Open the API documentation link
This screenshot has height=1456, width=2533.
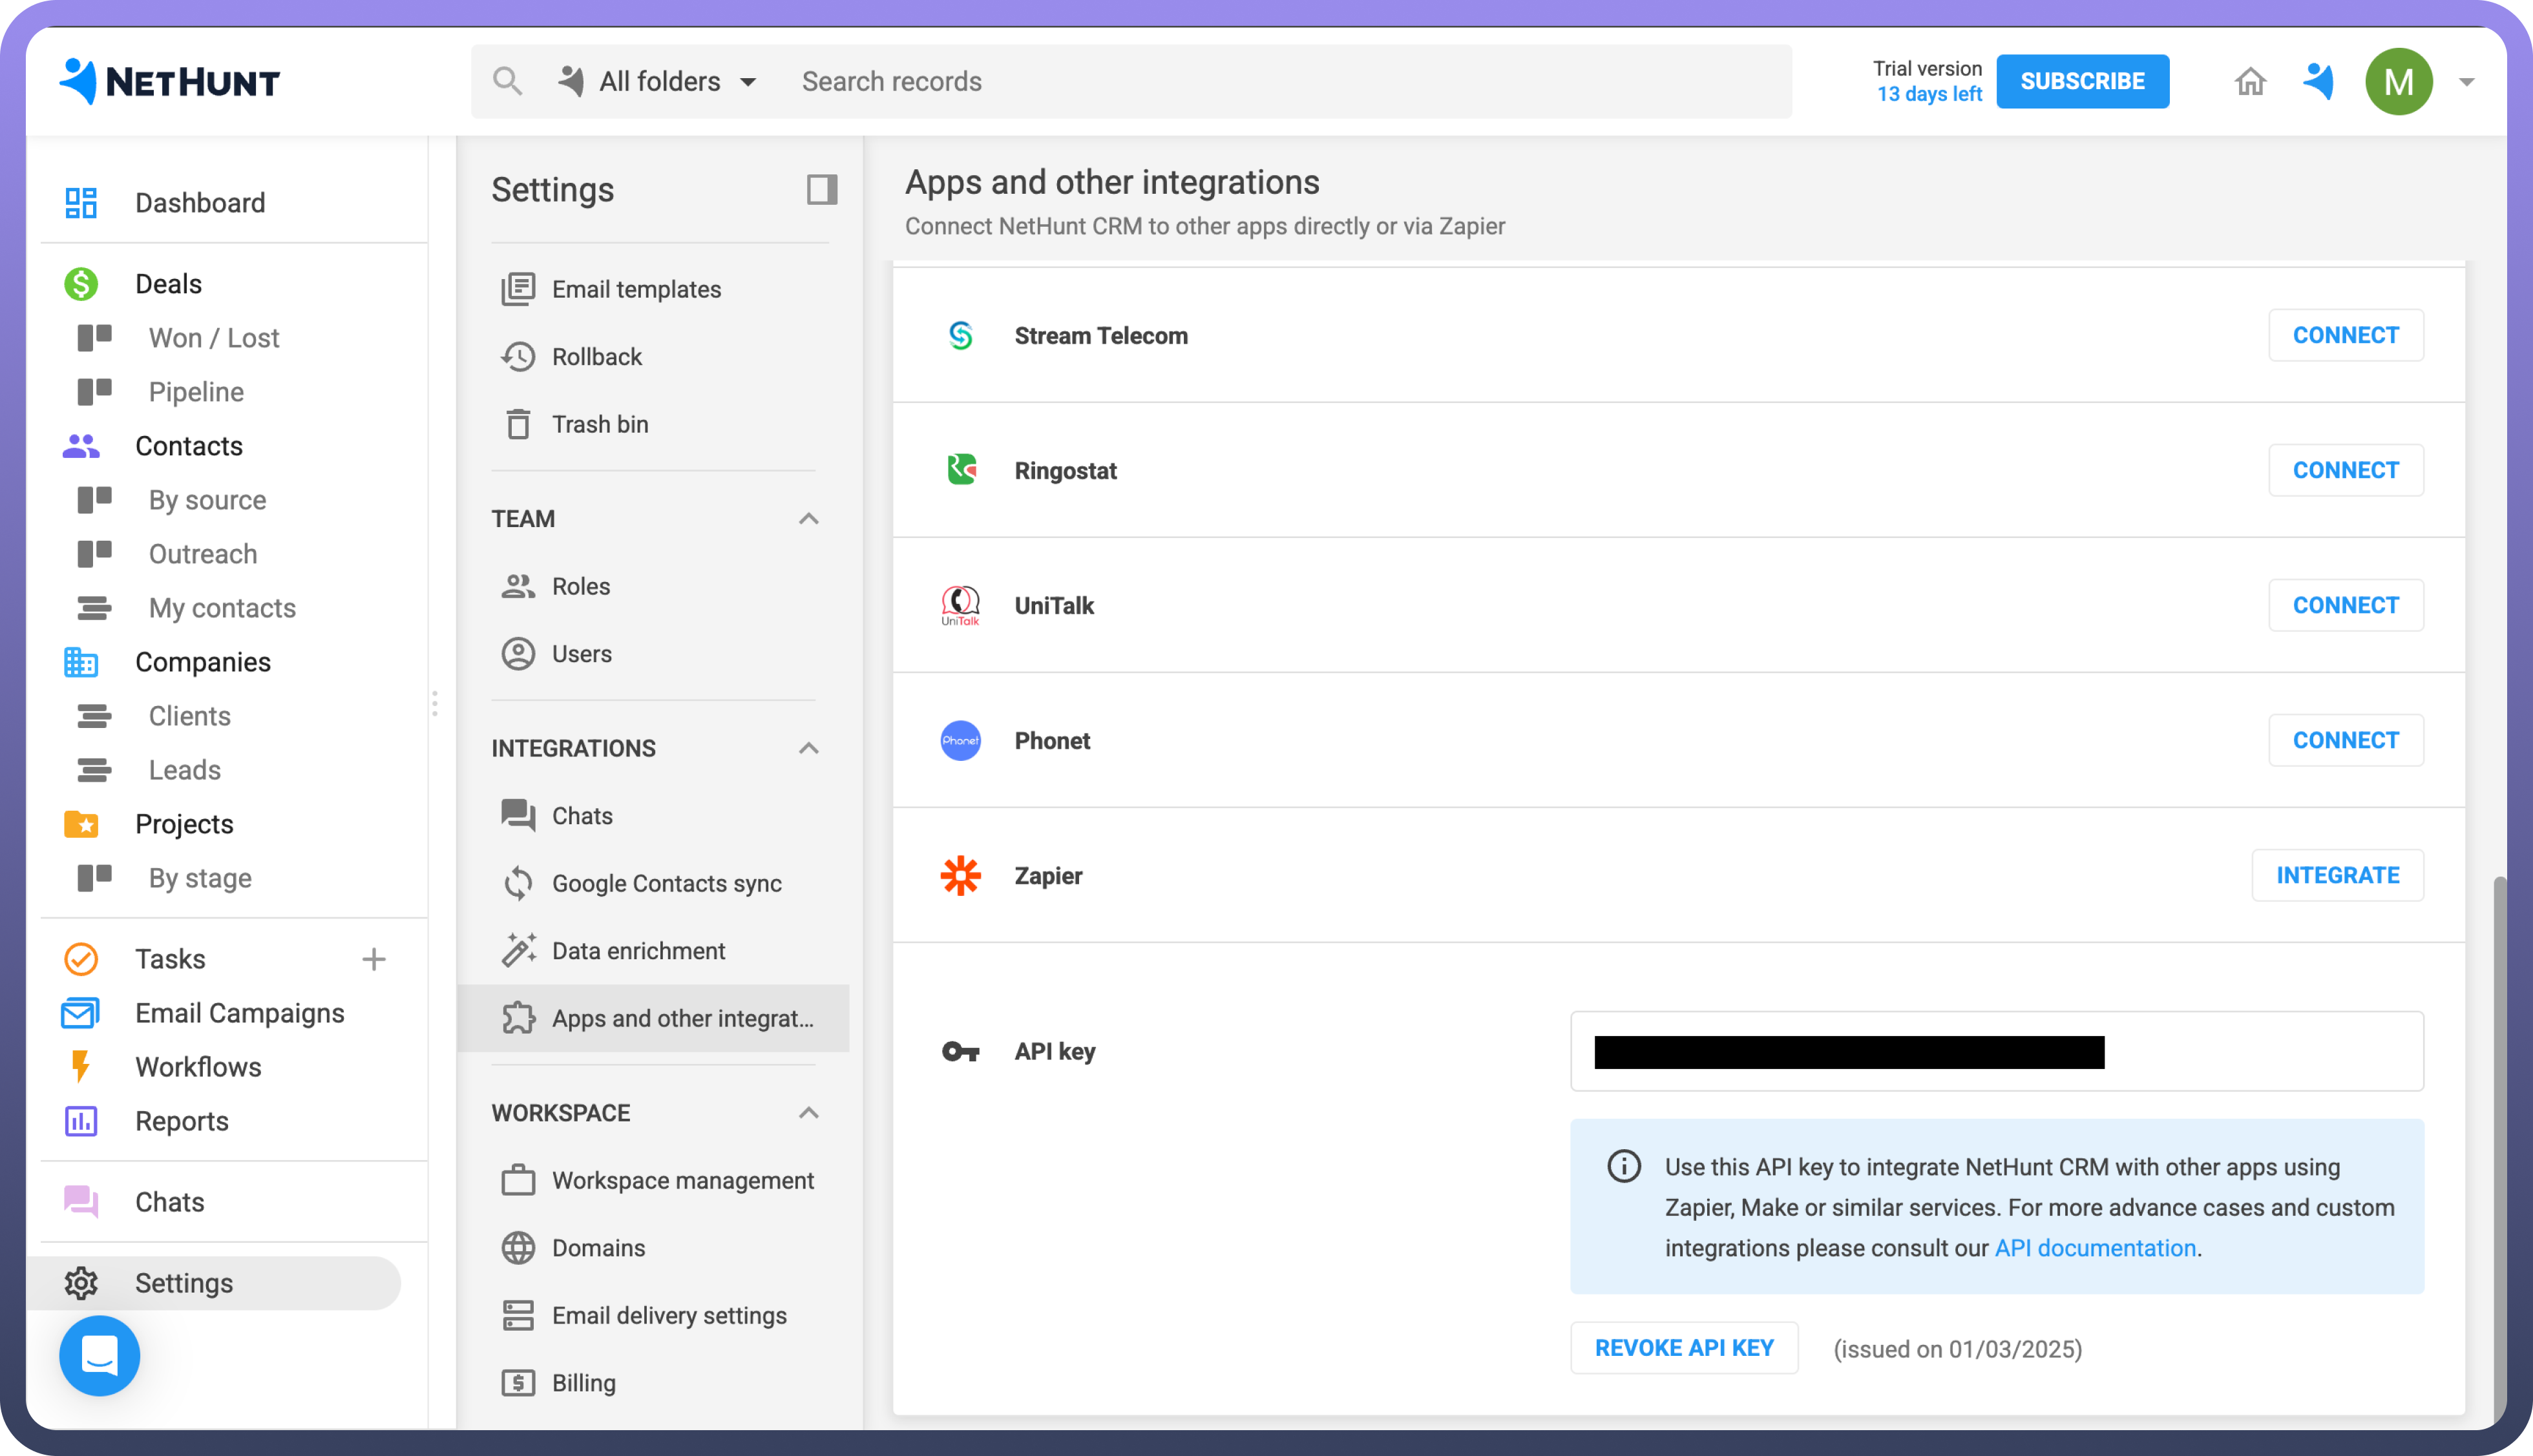[x=2095, y=1248]
